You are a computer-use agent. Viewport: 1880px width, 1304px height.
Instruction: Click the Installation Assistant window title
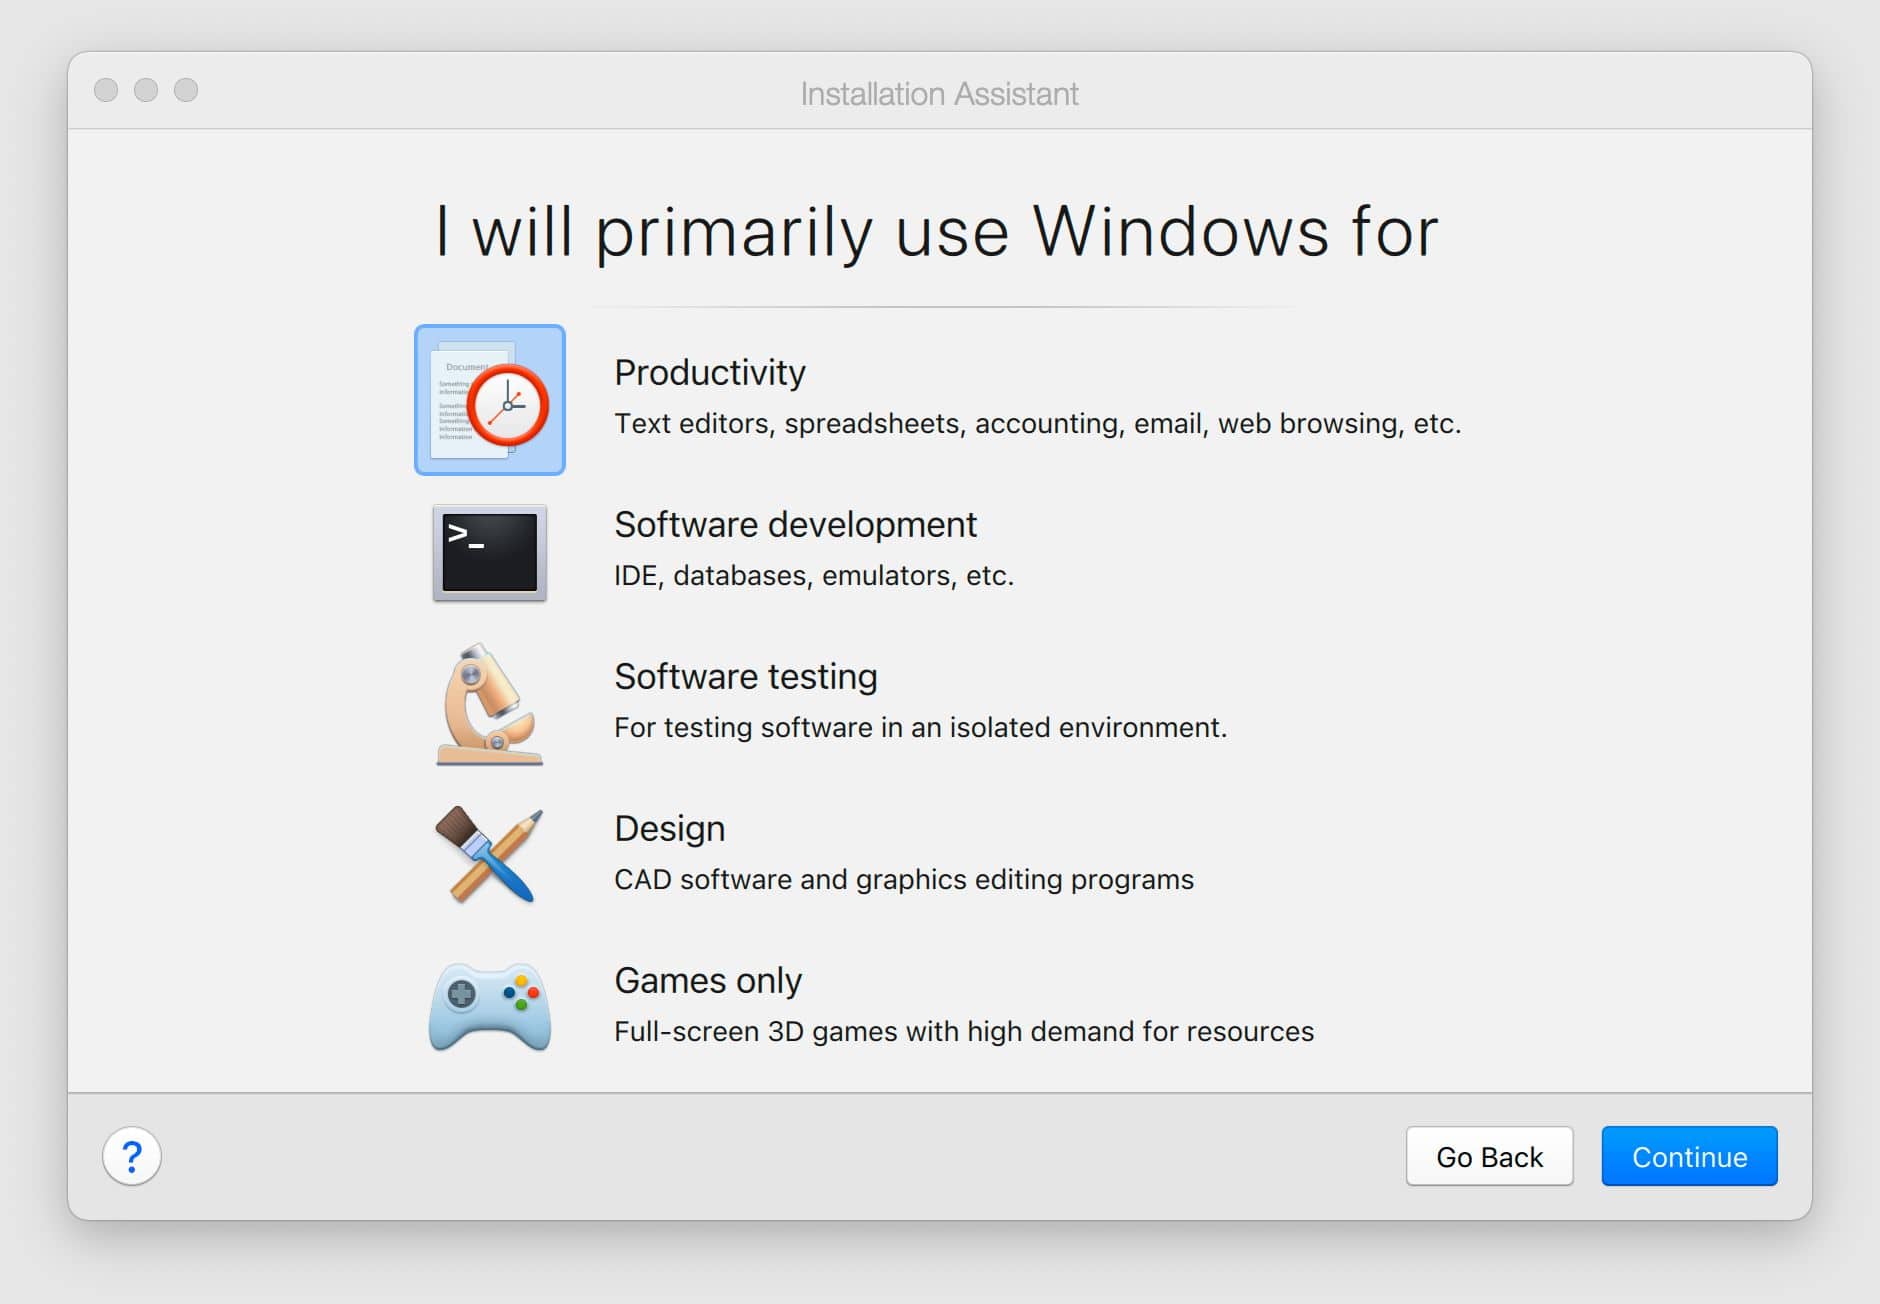(x=939, y=94)
